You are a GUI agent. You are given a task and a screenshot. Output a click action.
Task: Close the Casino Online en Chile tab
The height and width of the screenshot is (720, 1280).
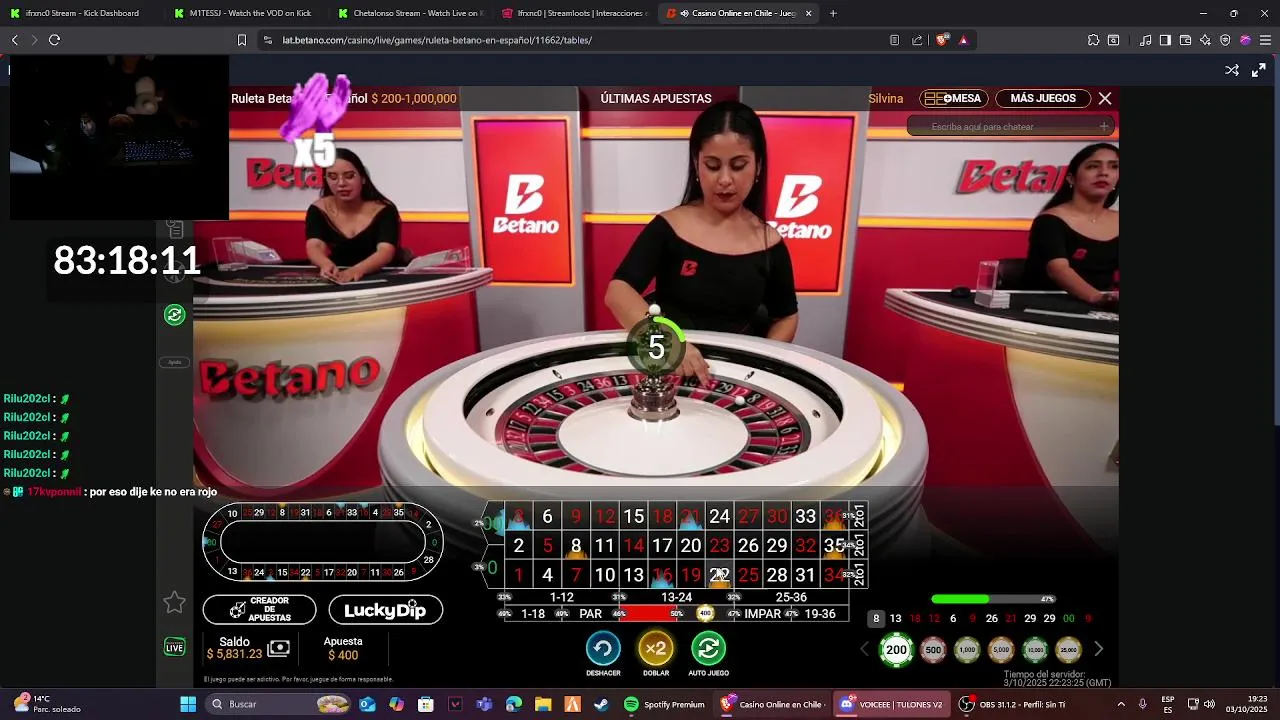[x=808, y=13]
